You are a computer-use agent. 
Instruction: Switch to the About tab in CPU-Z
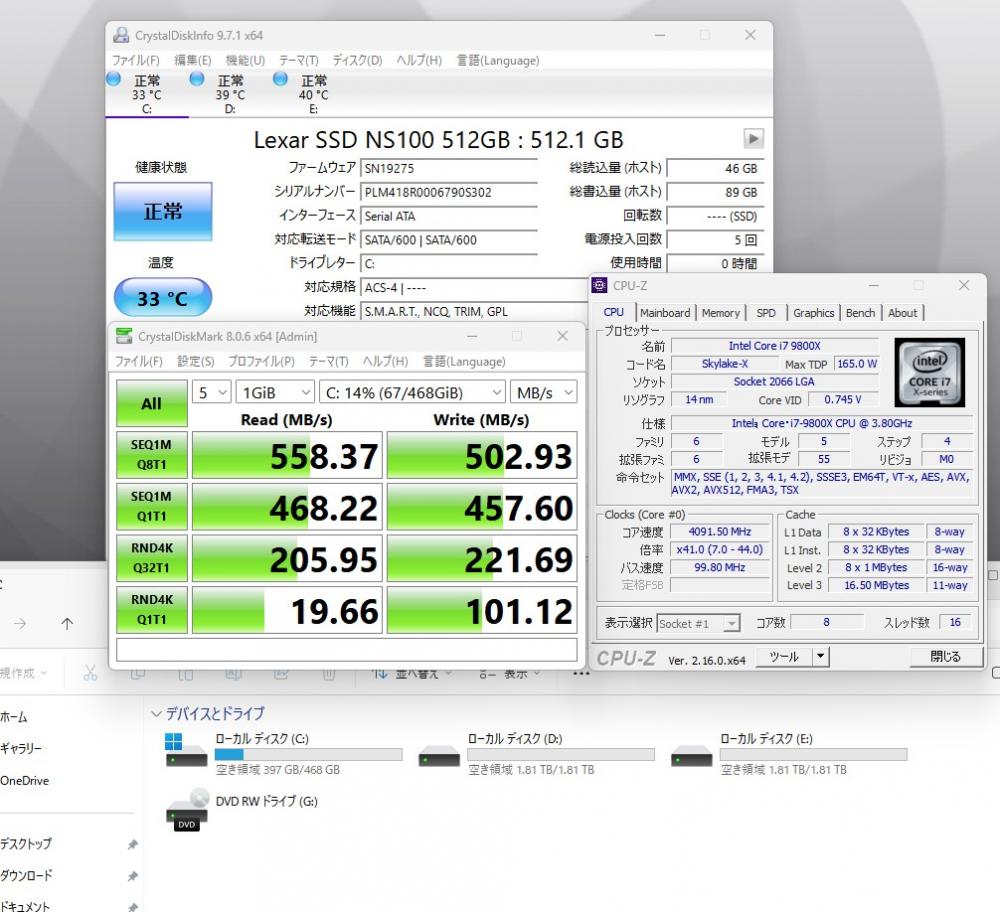pos(902,313)
